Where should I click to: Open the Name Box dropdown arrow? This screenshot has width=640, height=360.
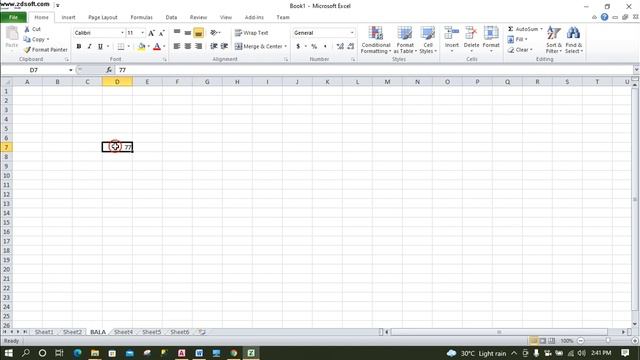(71, 70)
